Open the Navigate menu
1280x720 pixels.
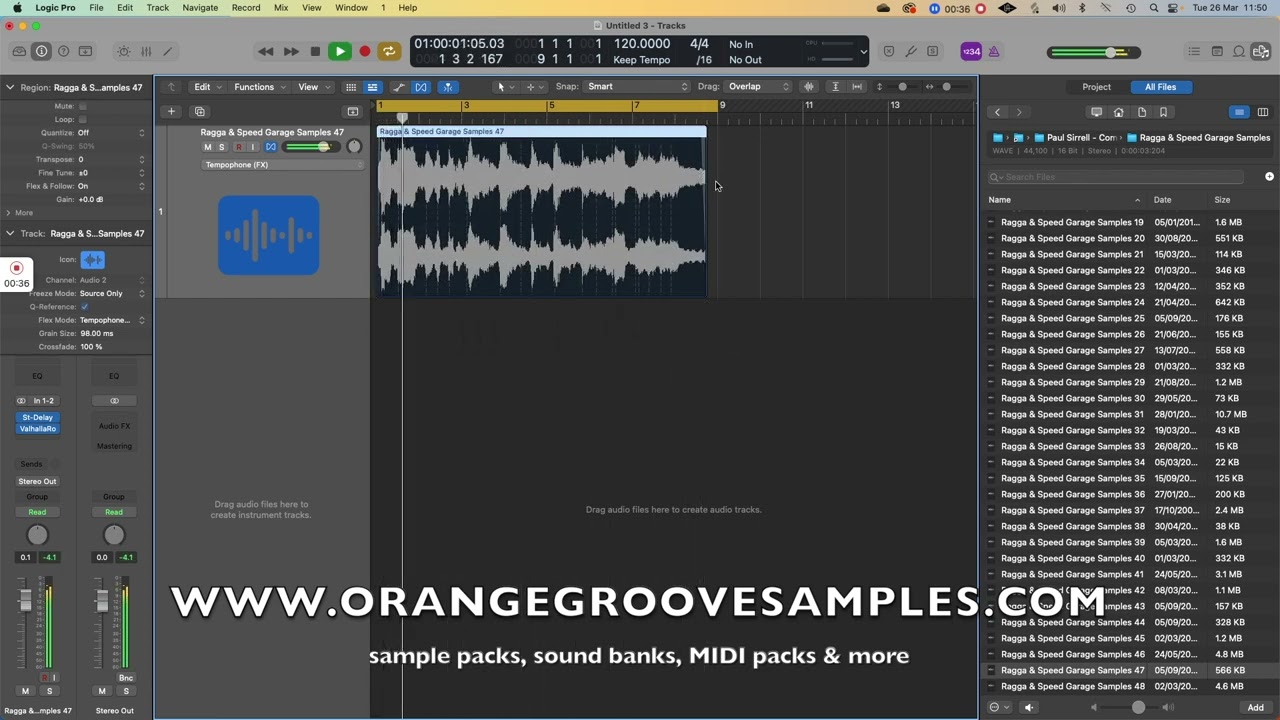pos(200,8)
